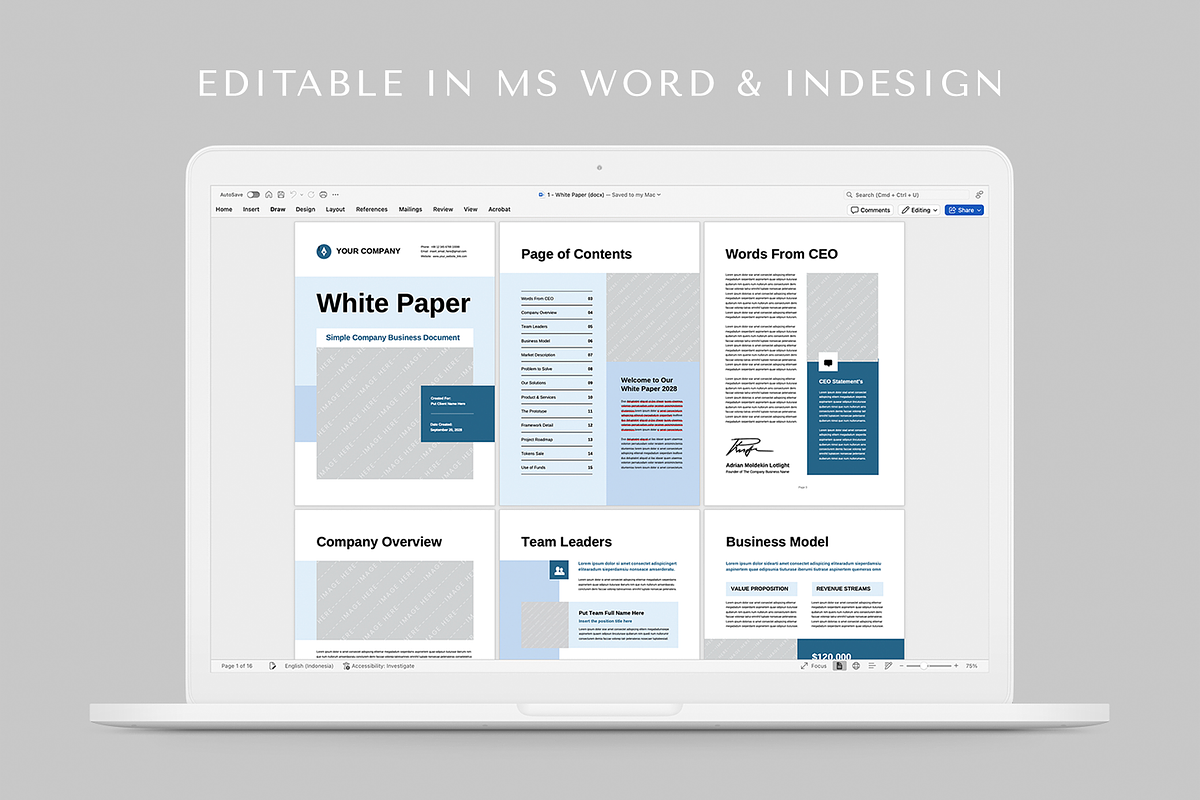Print the document via printer icon

point(323,195)
